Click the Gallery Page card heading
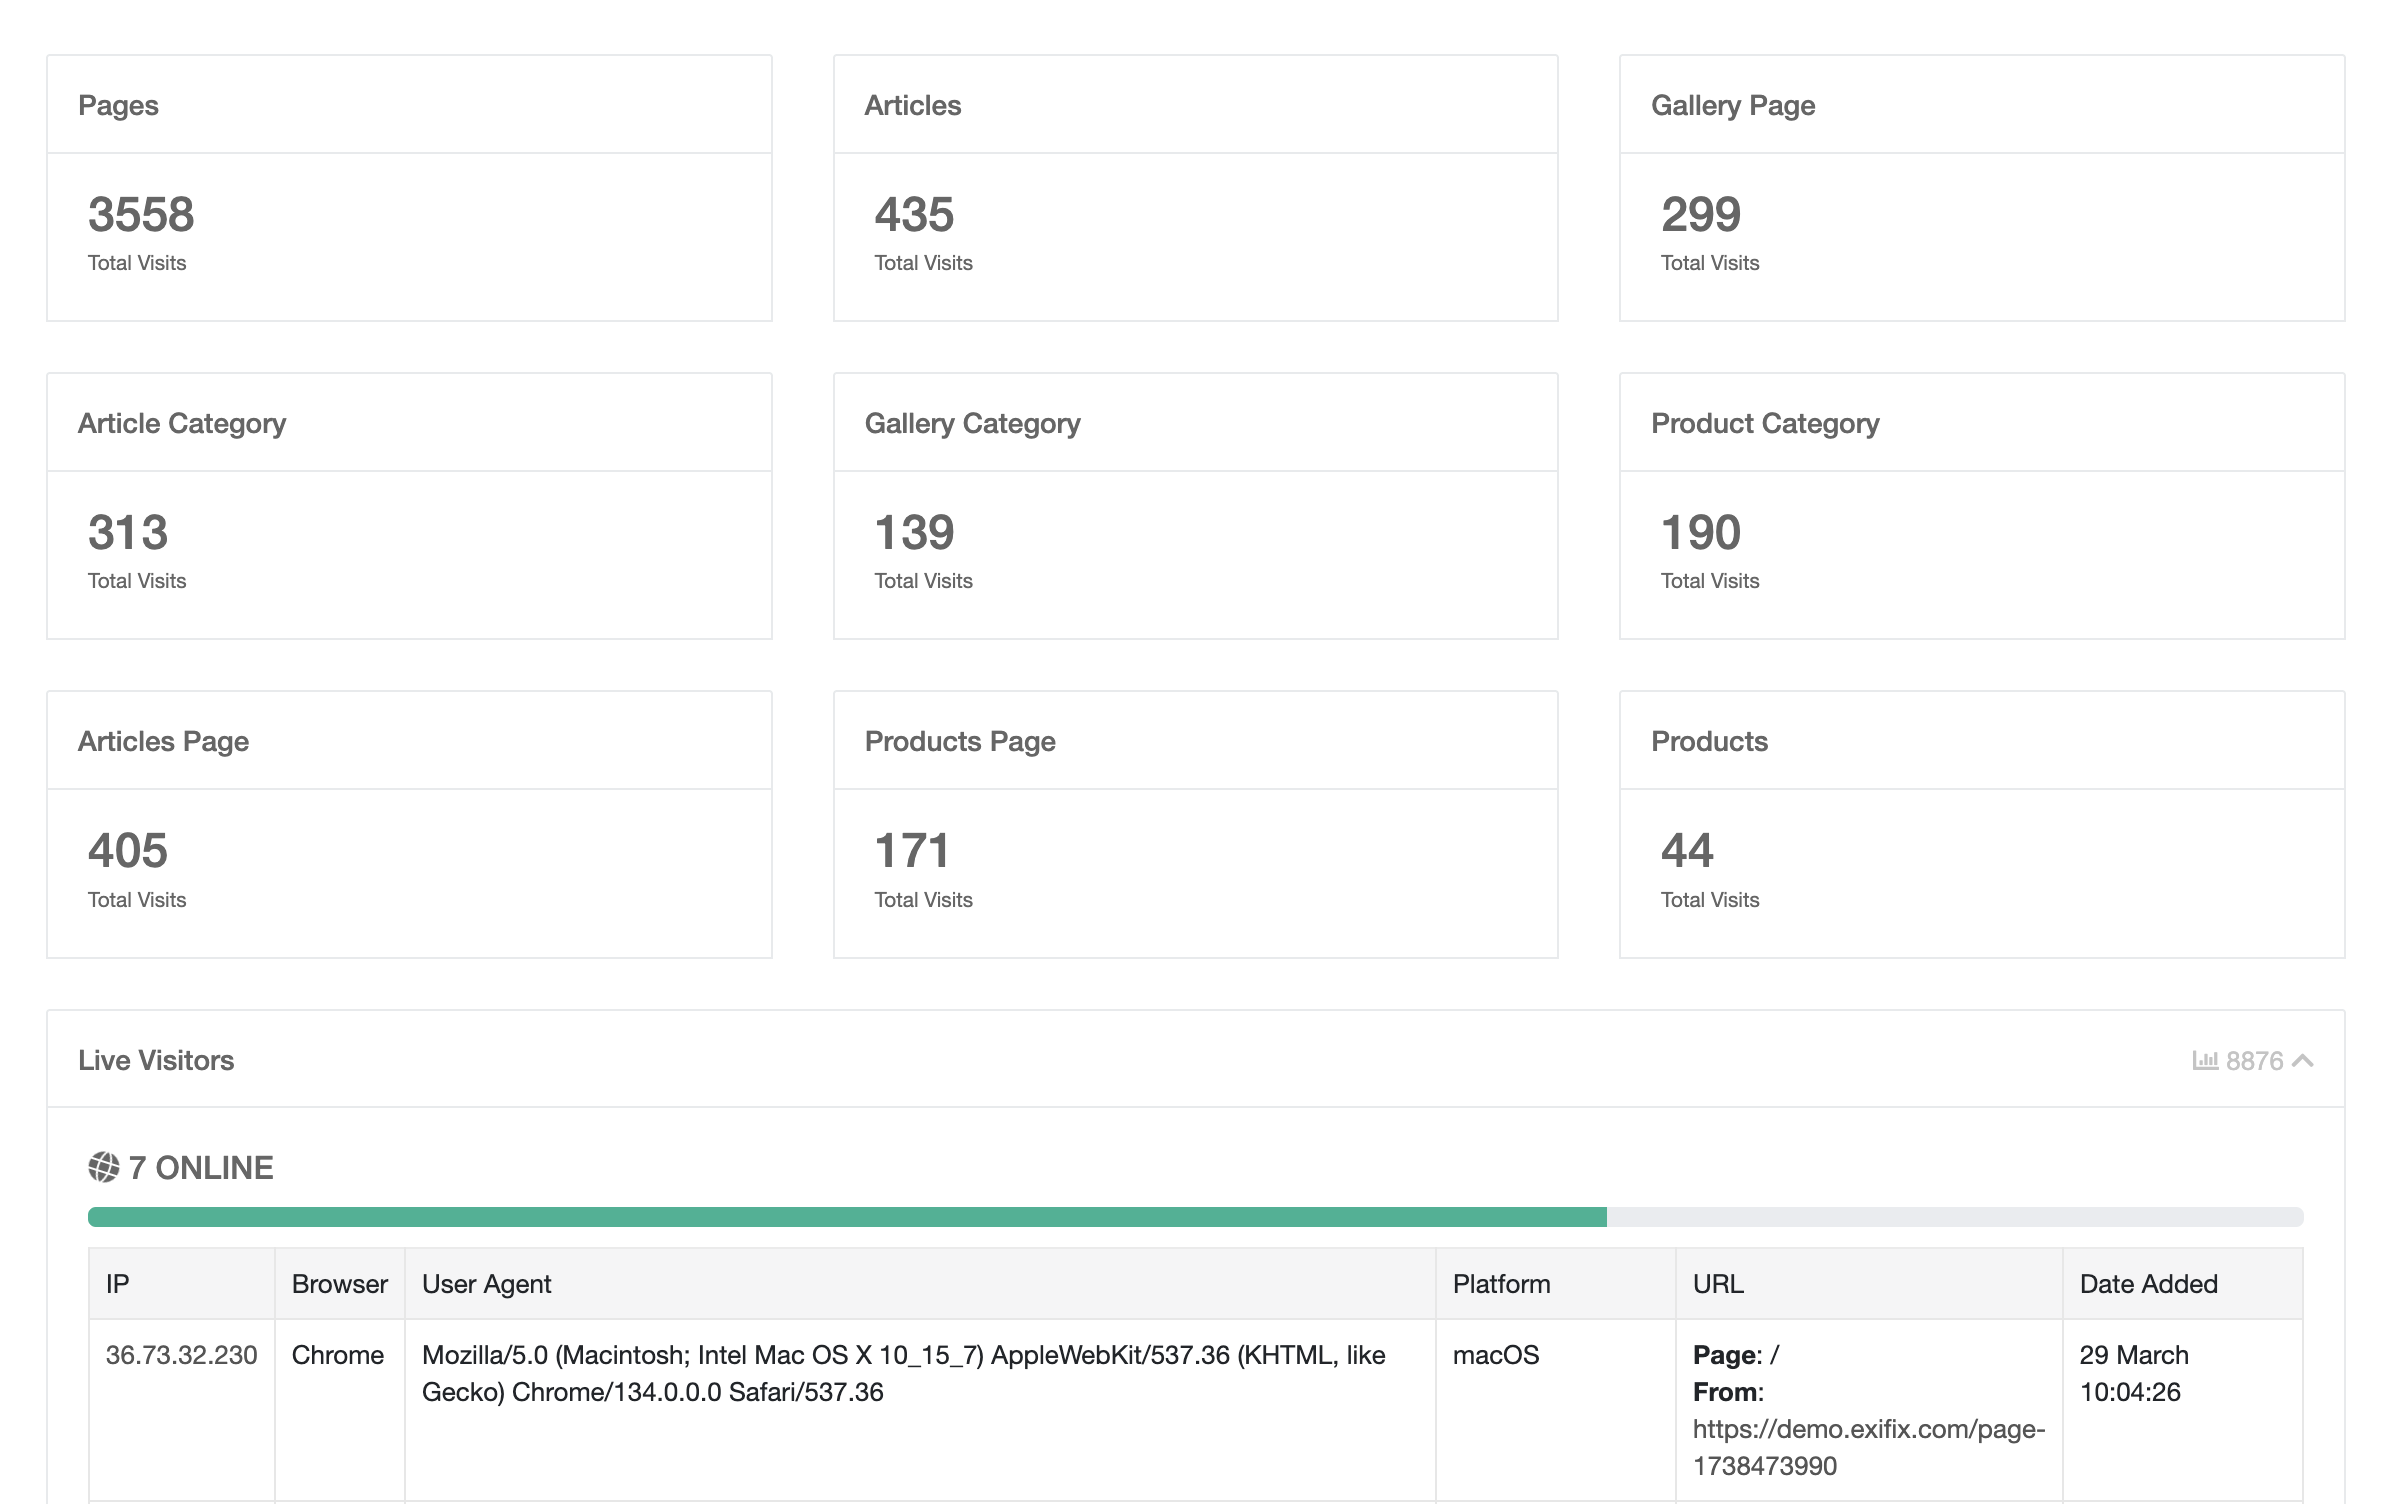This screenshot has height=1504, width=2392. 1732,105
